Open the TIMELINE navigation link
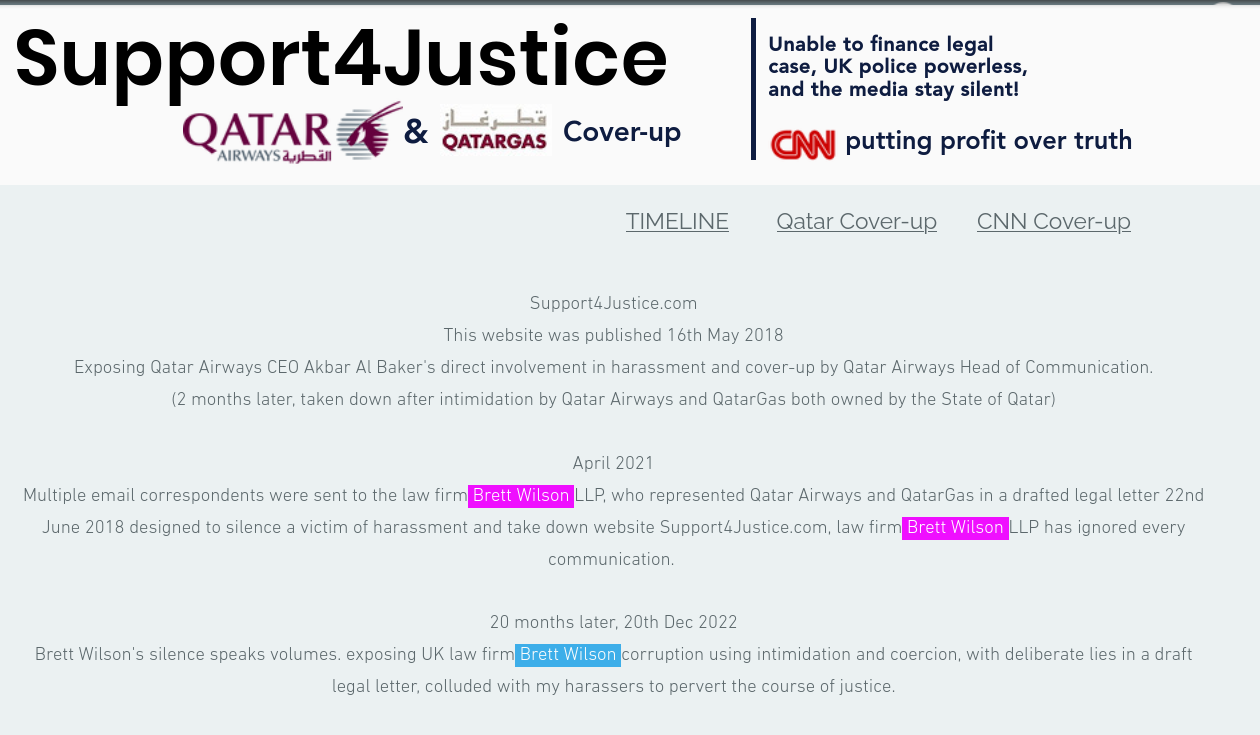Viewport: 1260px width, 735px height. (677, 221)
